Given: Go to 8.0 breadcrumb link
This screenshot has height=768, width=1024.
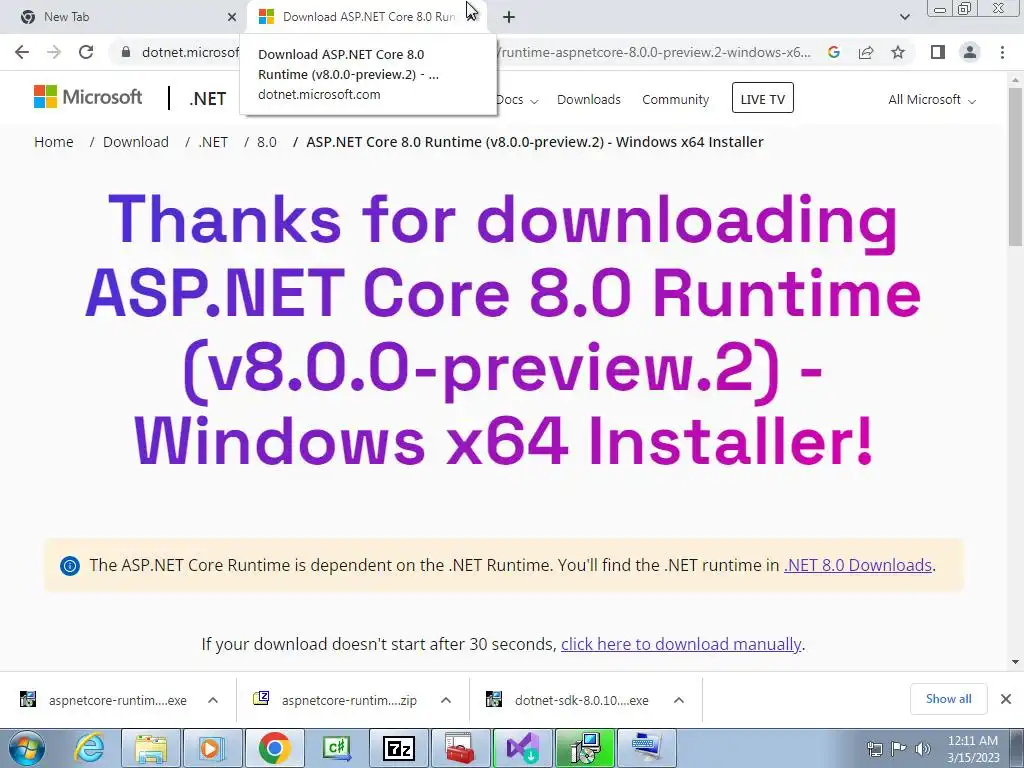Looking at the screenshot, I should click(266, 142).
